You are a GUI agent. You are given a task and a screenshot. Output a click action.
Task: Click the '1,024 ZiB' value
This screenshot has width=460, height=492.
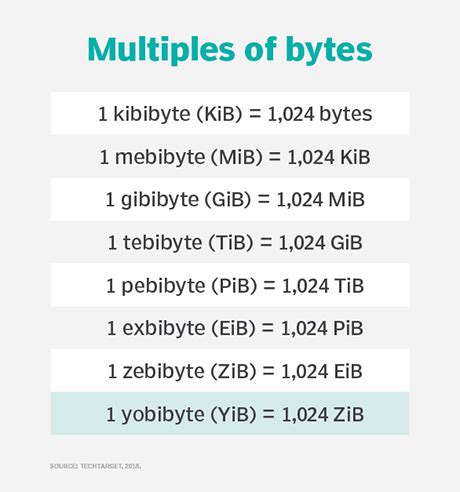(323, 414)
